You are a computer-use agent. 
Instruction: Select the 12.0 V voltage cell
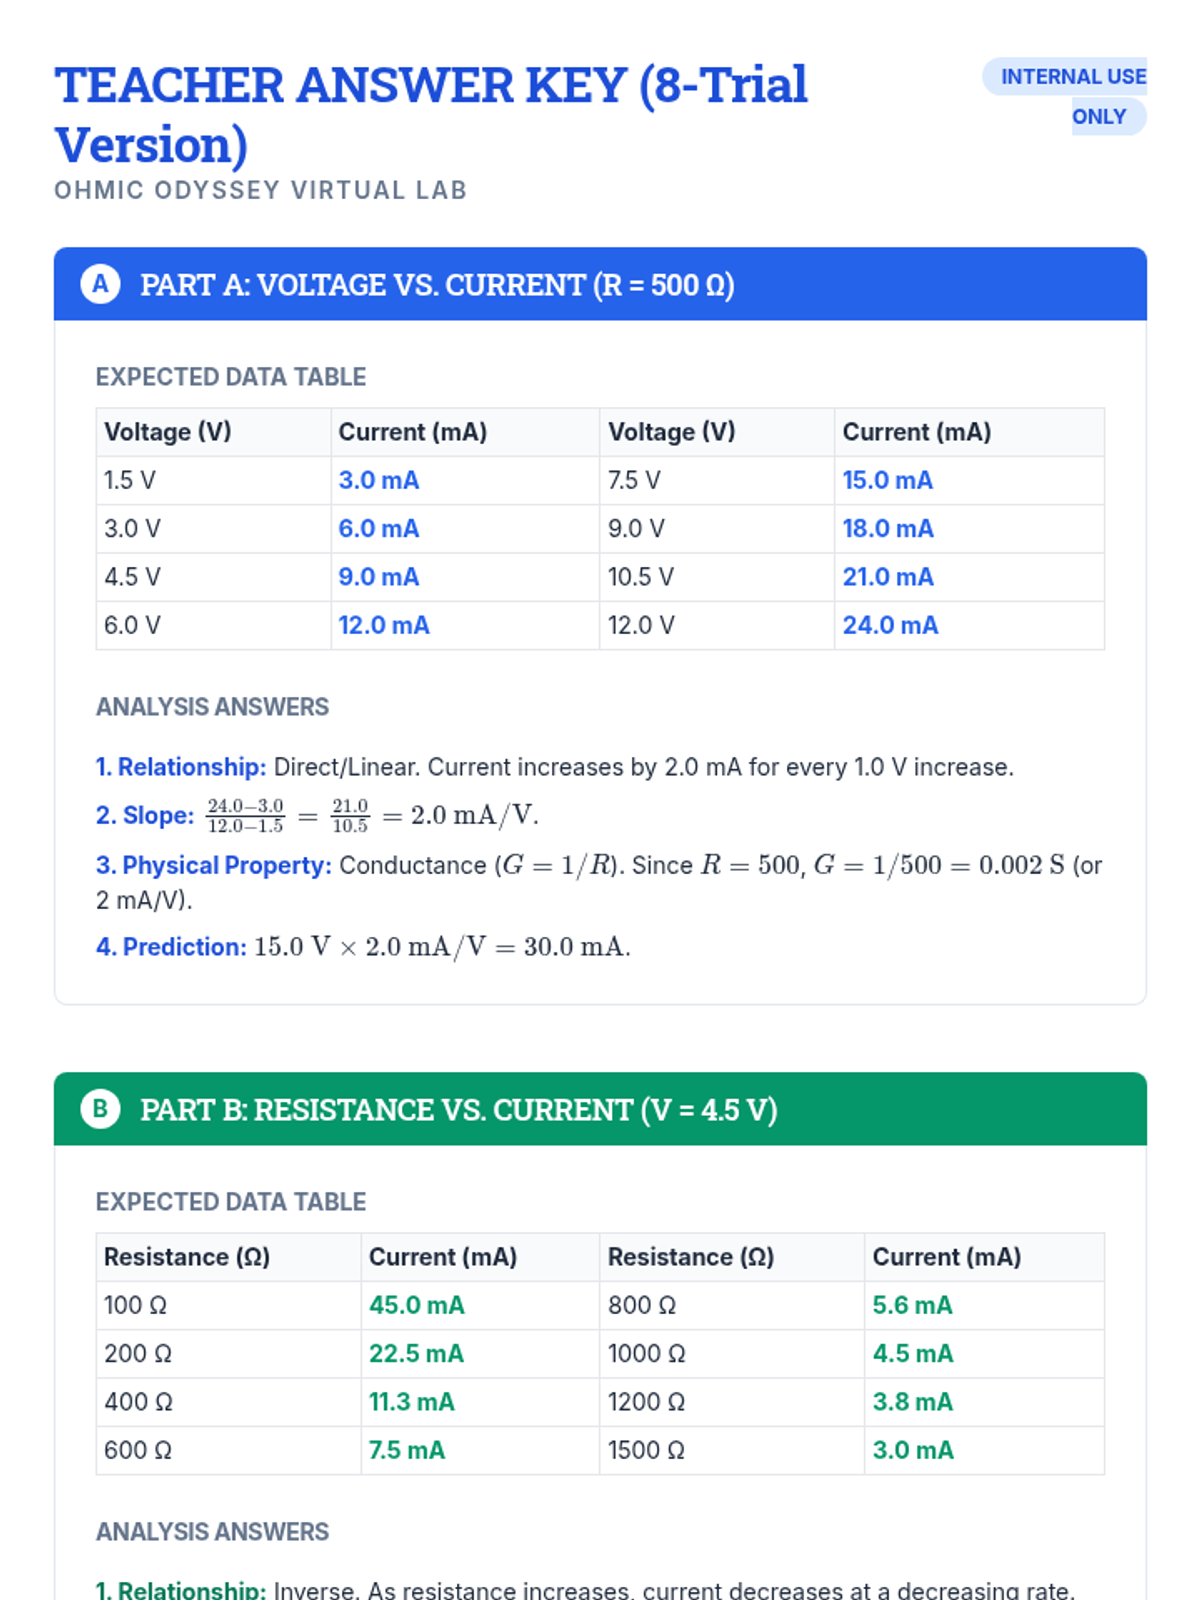pyautogui.click(x=641, y=625)
